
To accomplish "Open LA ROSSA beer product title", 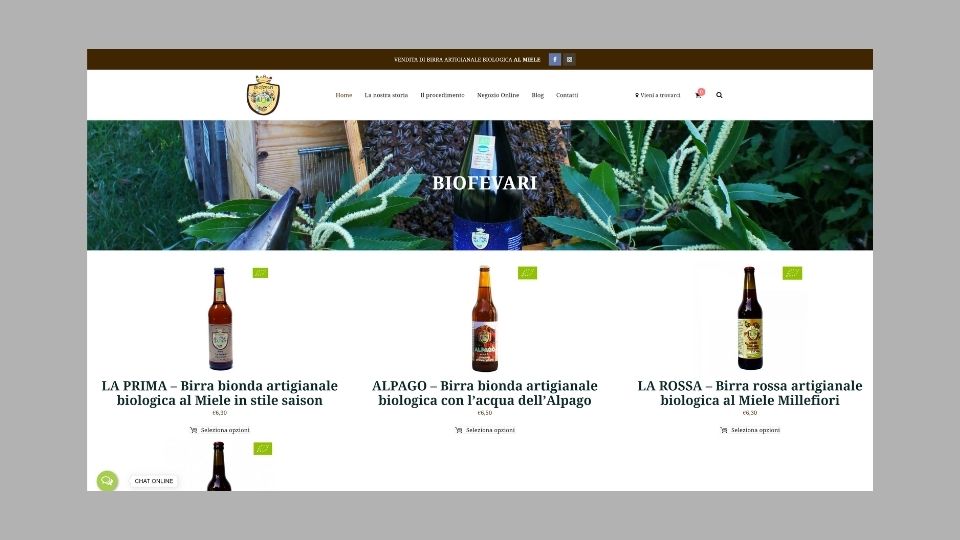I will pyautogui.click(x=750, y=393).
